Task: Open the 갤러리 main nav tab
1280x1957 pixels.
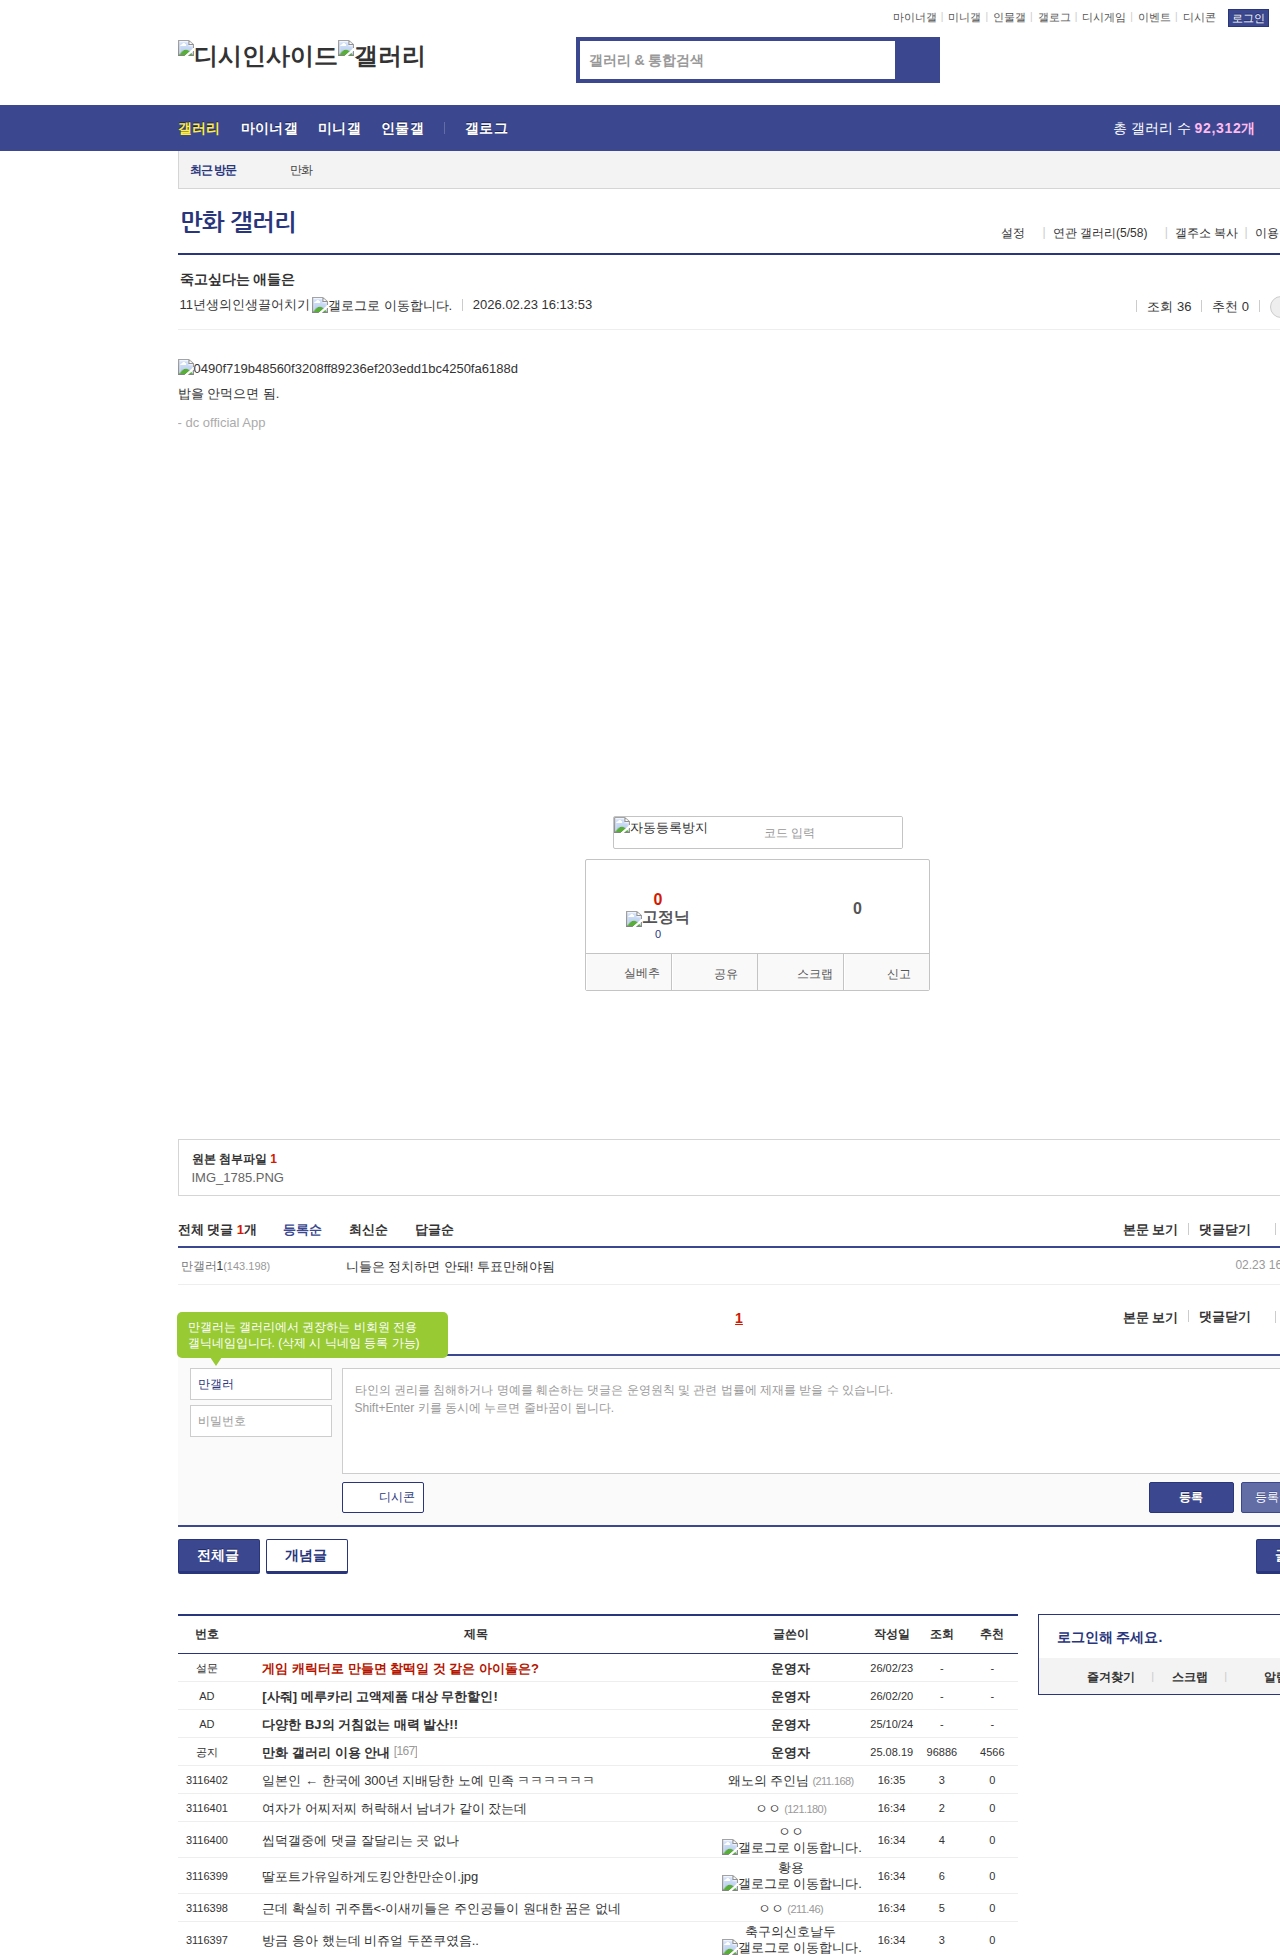Action: tap(199, 128)
